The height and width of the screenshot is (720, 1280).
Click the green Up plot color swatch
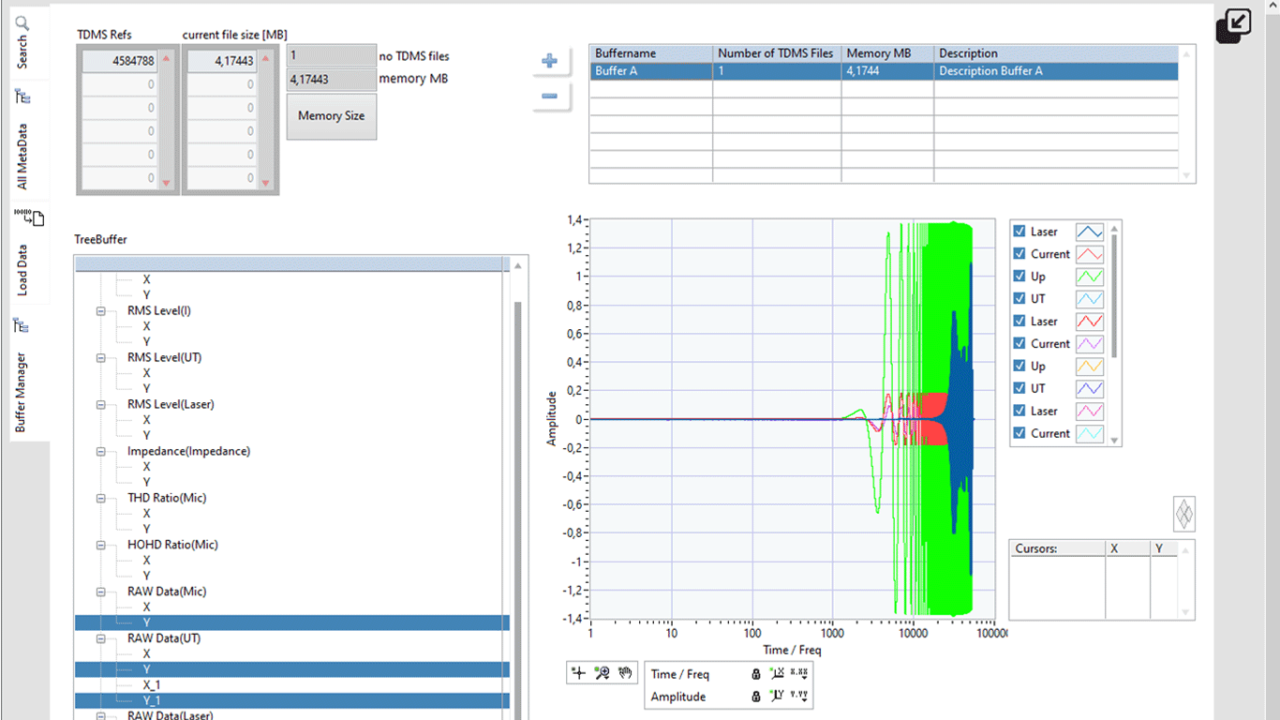(x=1089, y=276)
